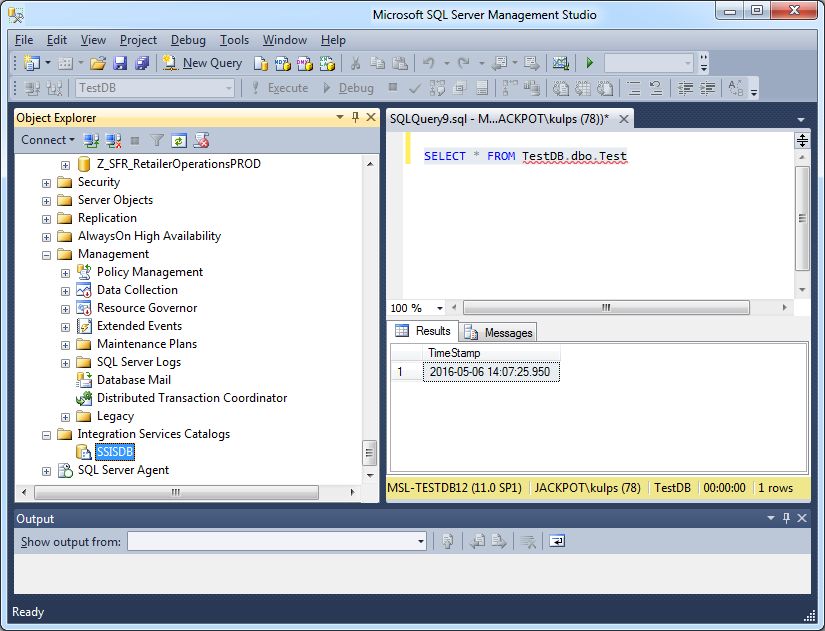
Task: Click the Navigate Forward icon
Action: click(x=531, y=63)
